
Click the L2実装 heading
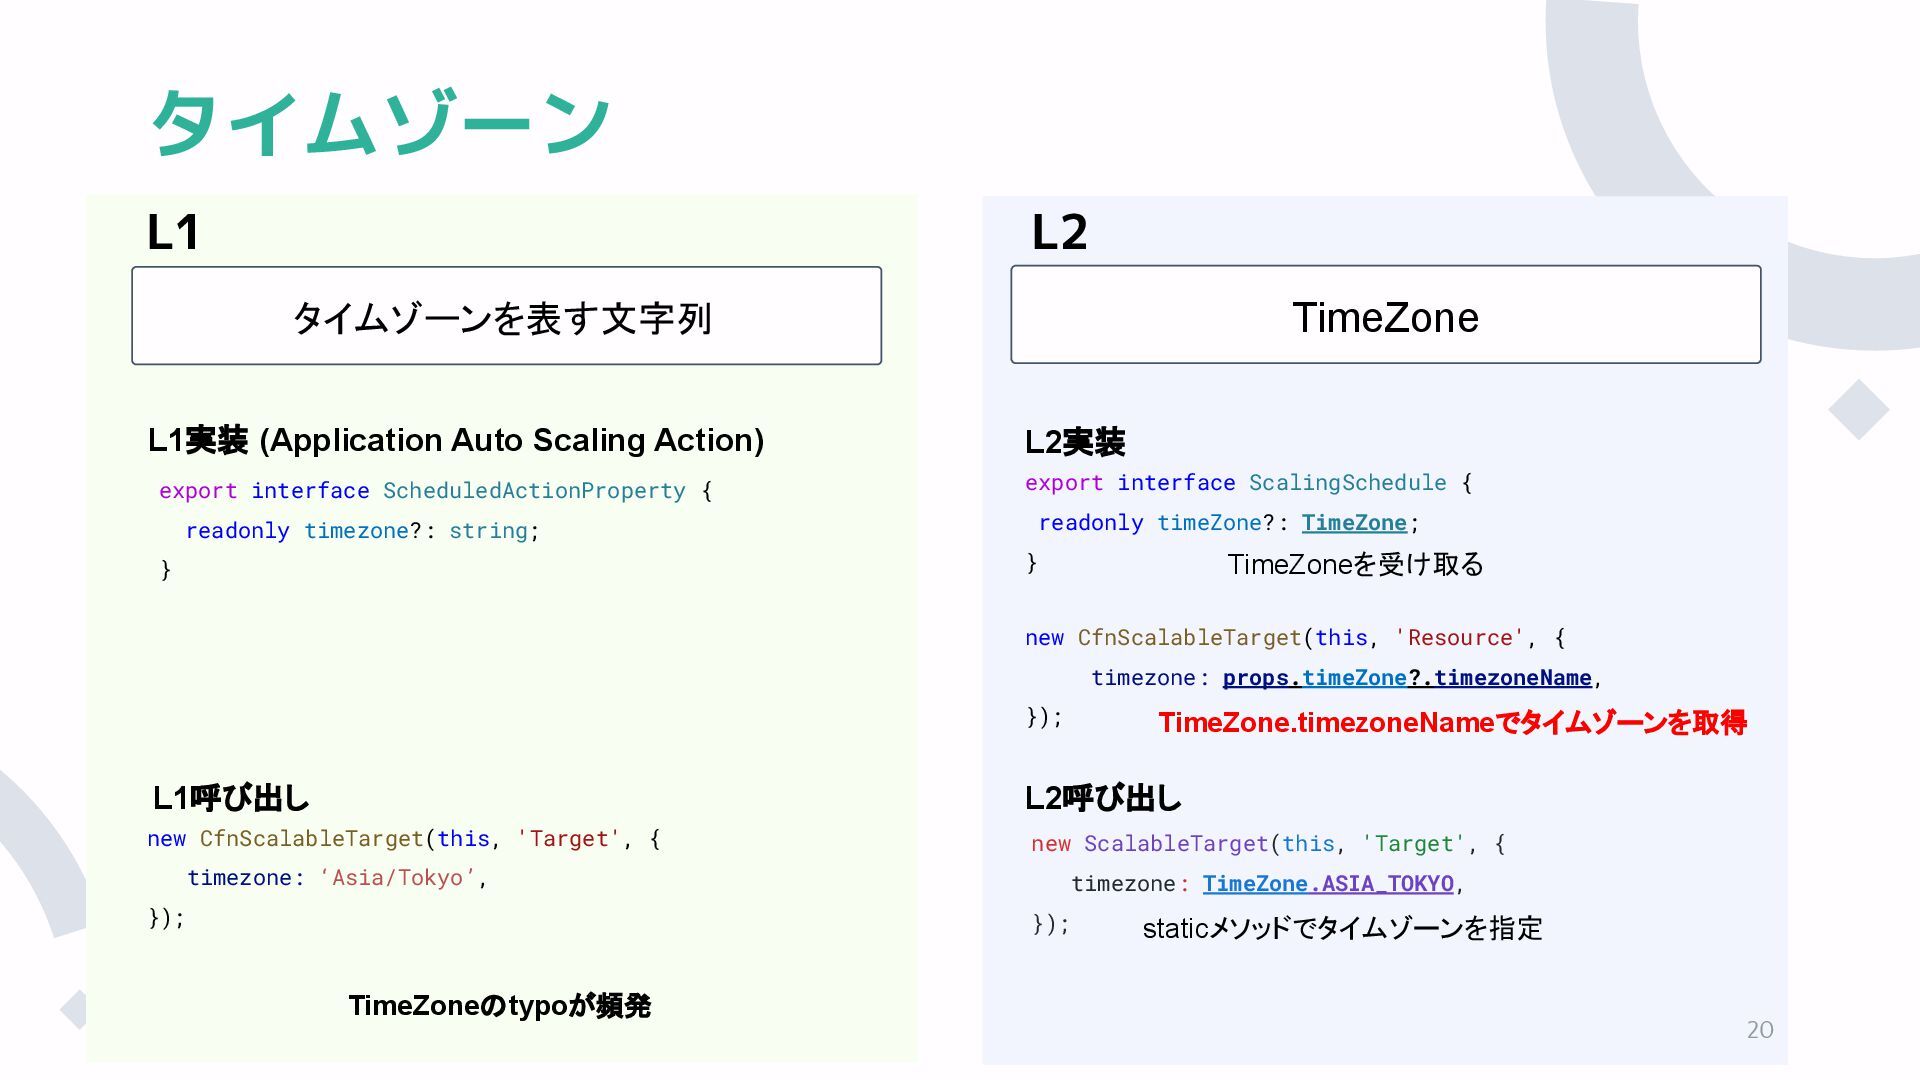pyautogui.click(x=1075, y=442)
